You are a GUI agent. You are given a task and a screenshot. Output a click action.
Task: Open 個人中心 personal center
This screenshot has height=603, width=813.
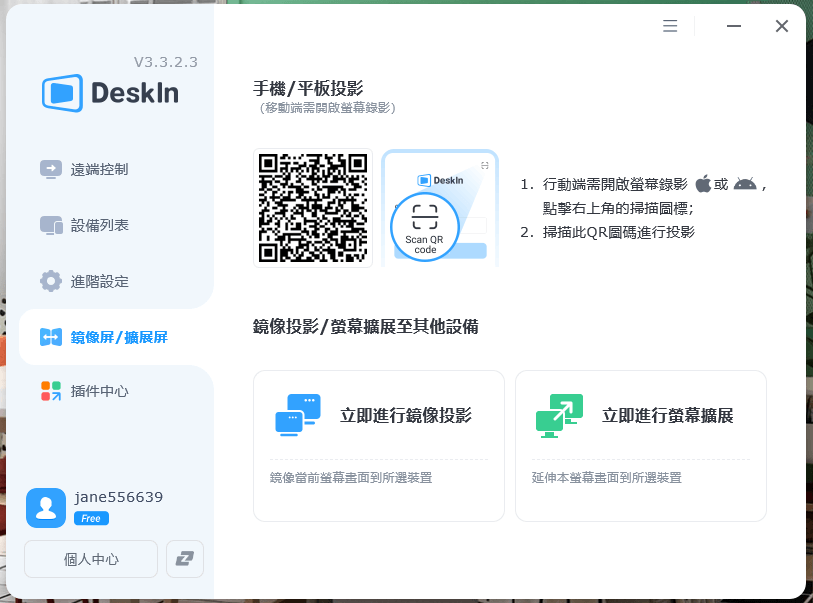coord(90,559)
